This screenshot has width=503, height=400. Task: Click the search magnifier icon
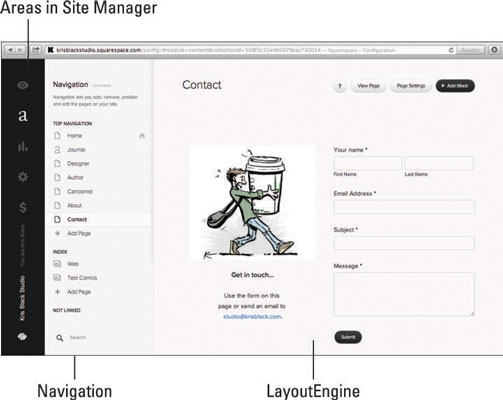[60, 338]
